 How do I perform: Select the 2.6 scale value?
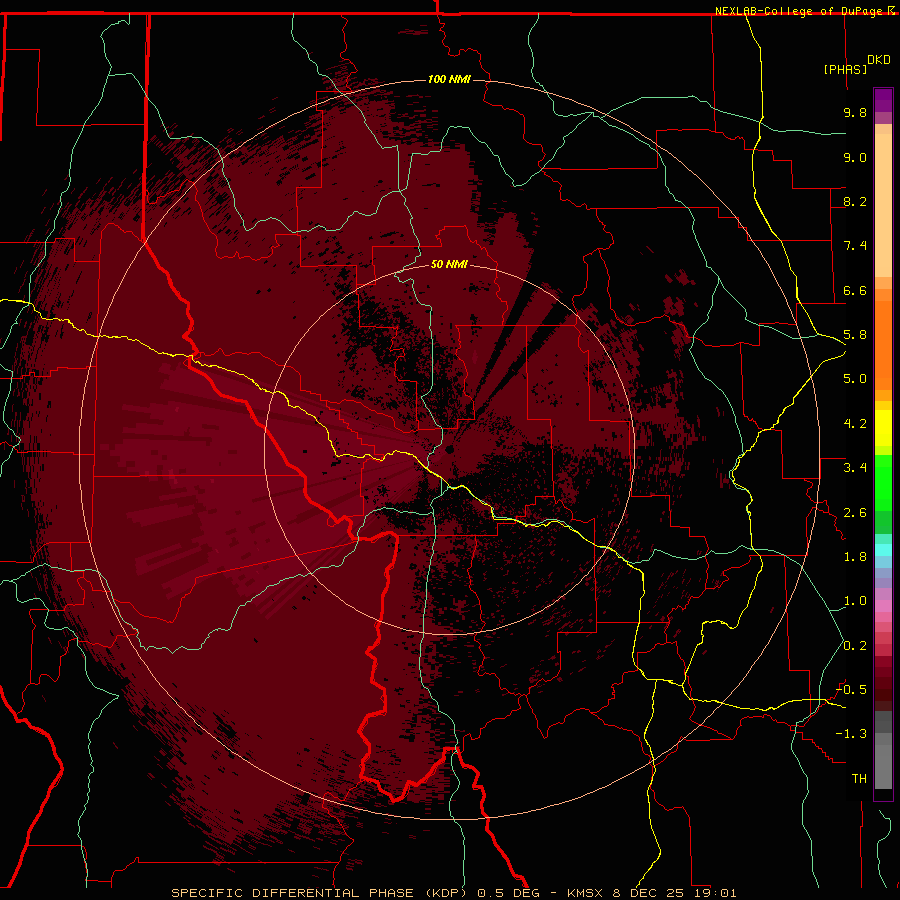pos(855,513)
